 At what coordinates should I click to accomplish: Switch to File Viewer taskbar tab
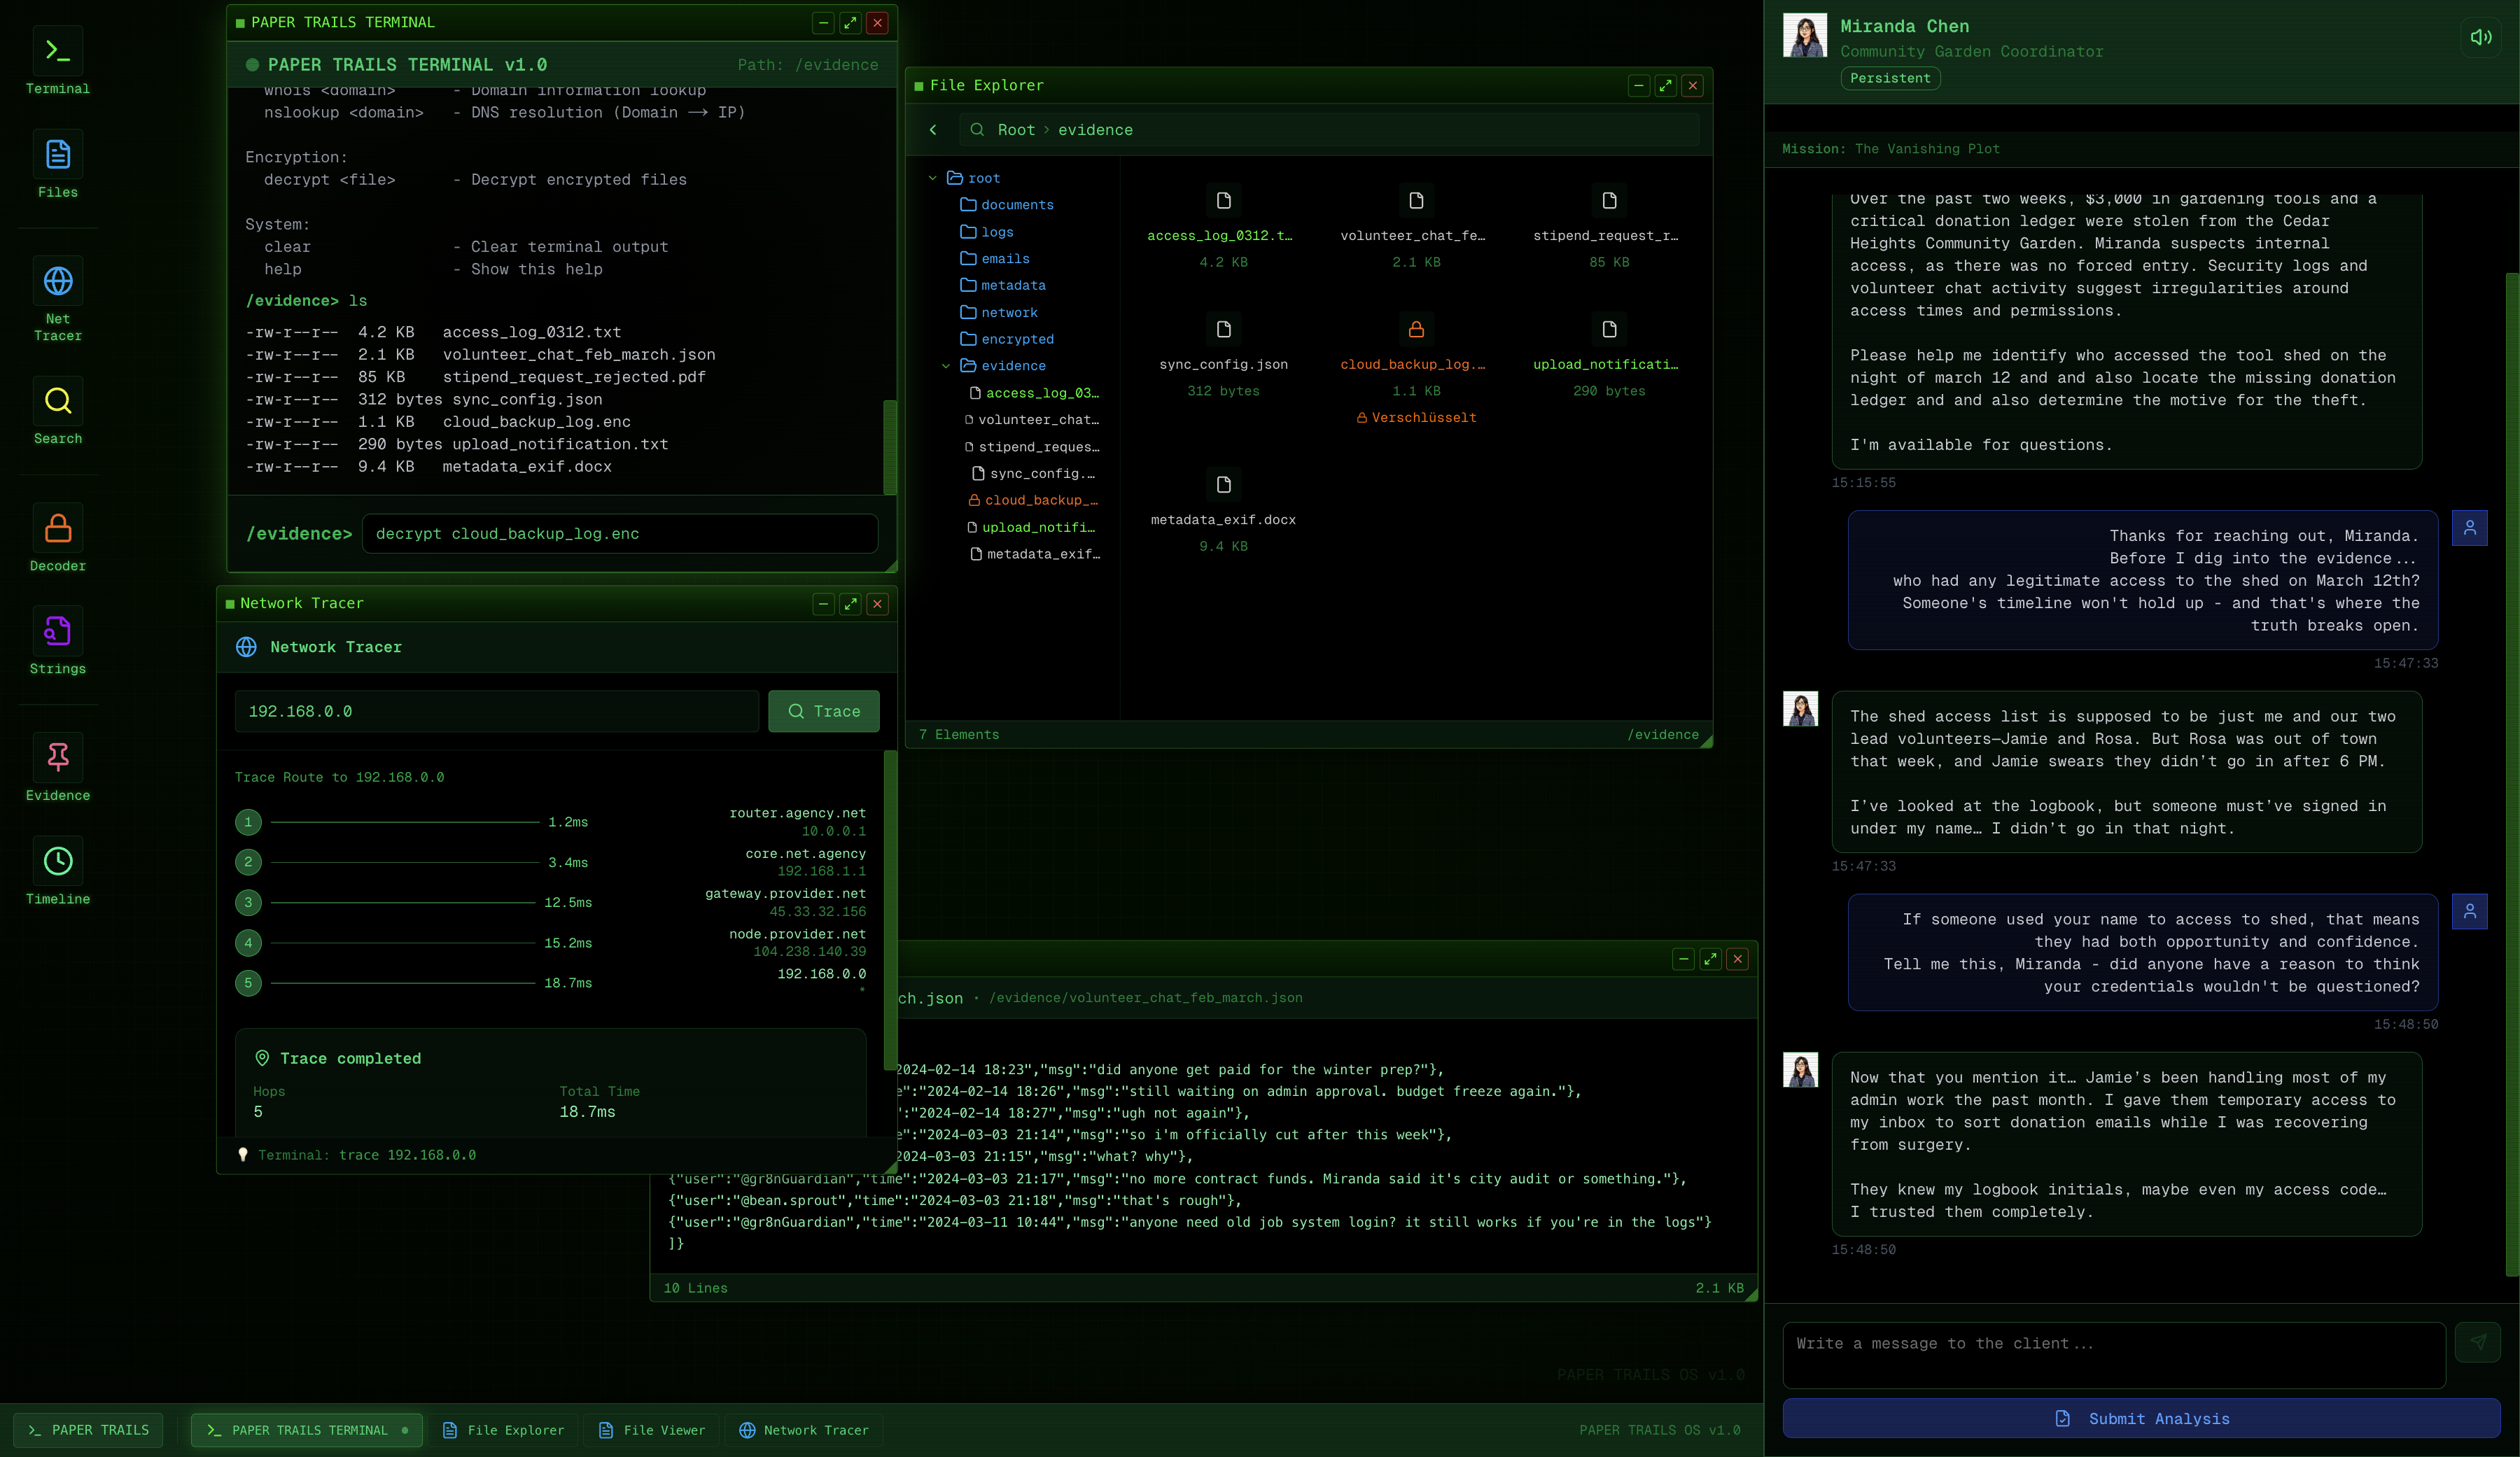pyautogui.click(x=652, y=1430)
